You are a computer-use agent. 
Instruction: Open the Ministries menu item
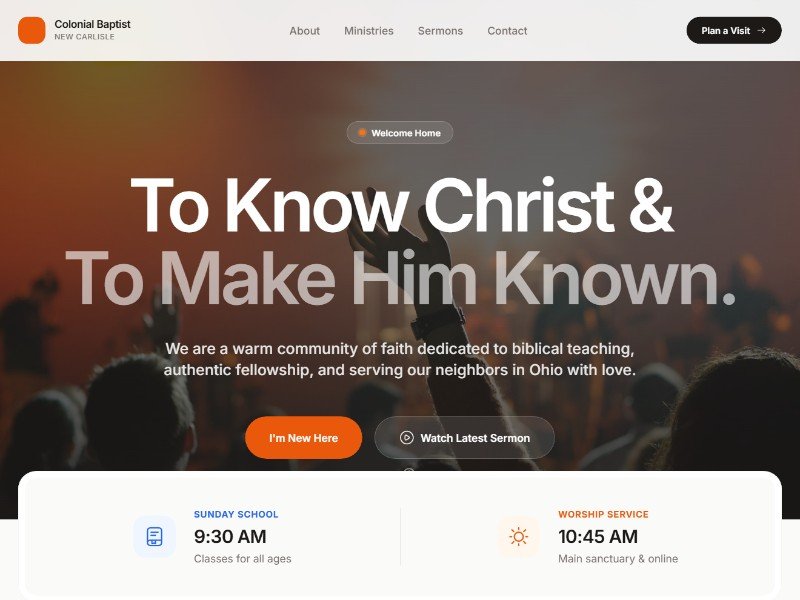[x=369, y=31]
